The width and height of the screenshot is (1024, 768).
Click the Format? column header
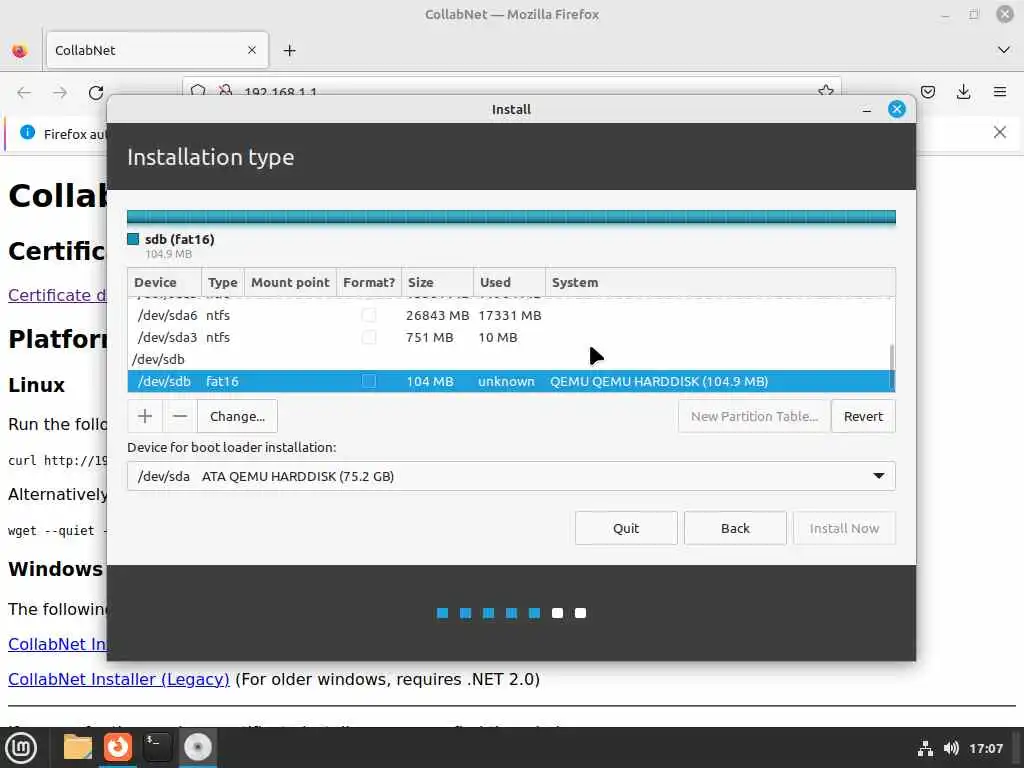click(369, 282)
